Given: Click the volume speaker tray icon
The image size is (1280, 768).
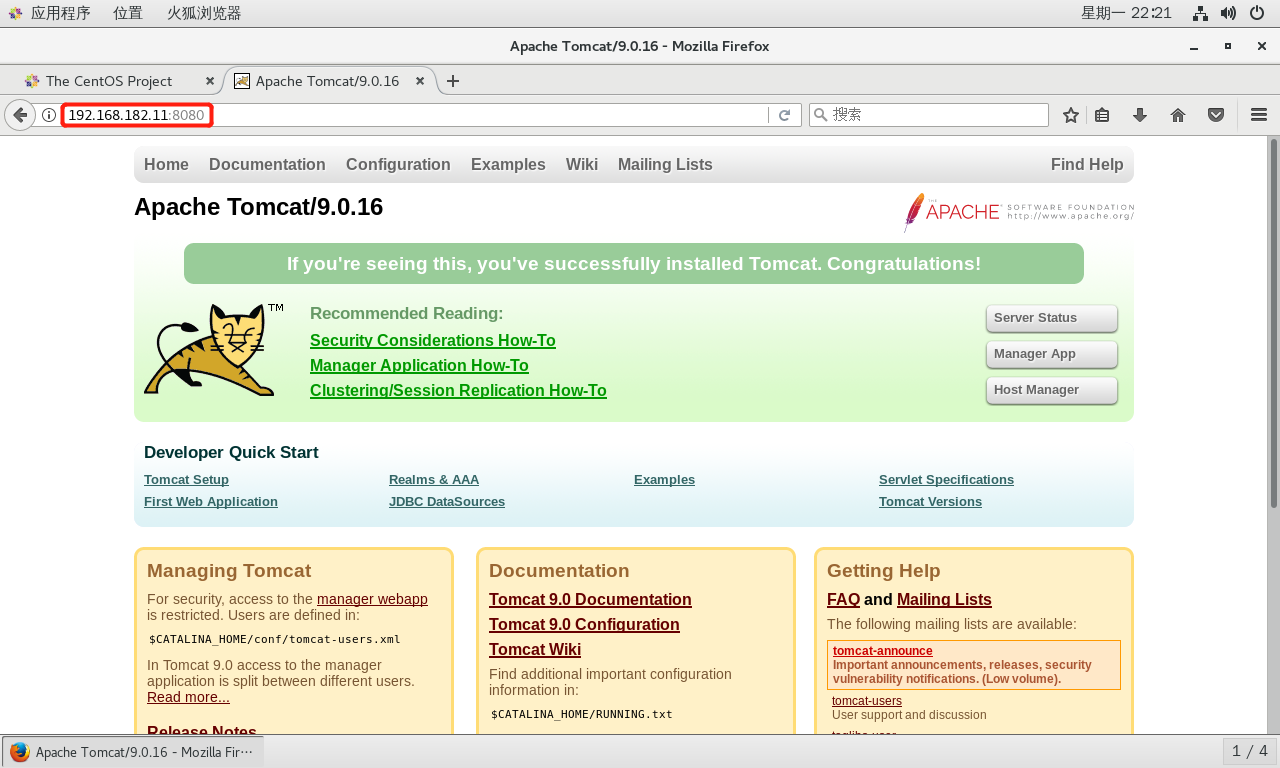Looking at the screenshot, I should [1228, 13].
